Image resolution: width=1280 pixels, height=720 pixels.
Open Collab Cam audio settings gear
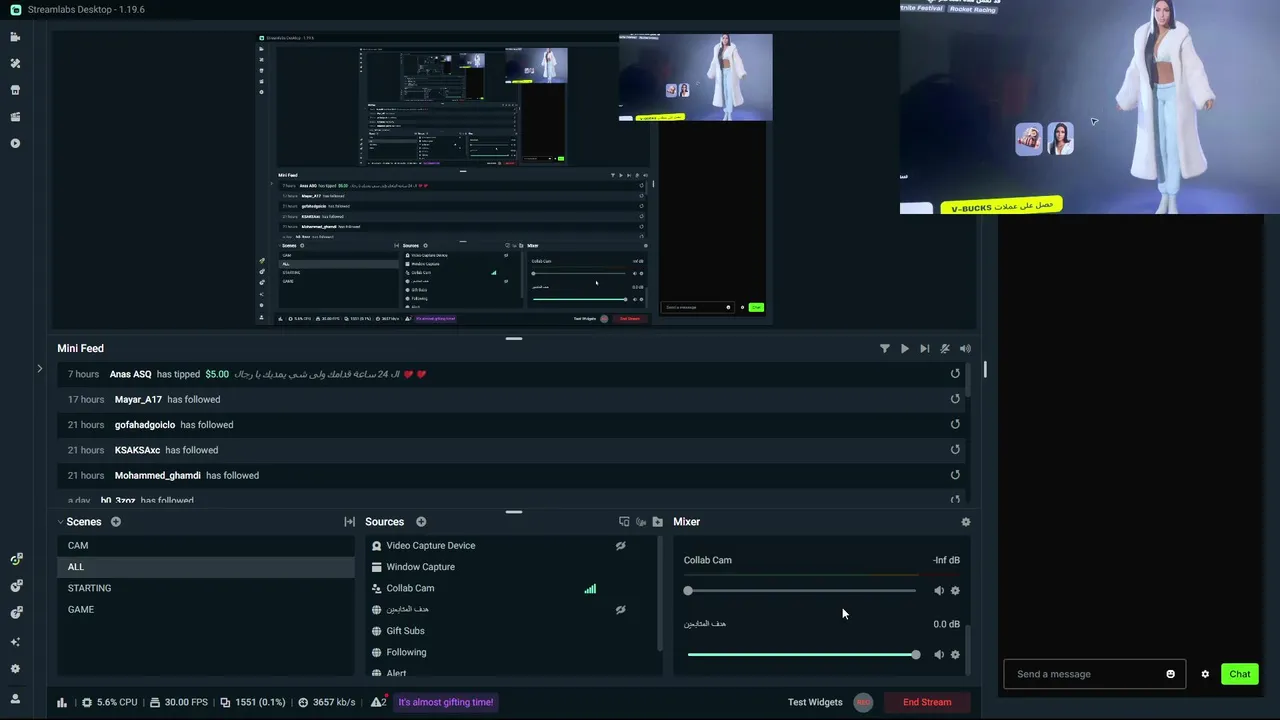click(955, 591)
